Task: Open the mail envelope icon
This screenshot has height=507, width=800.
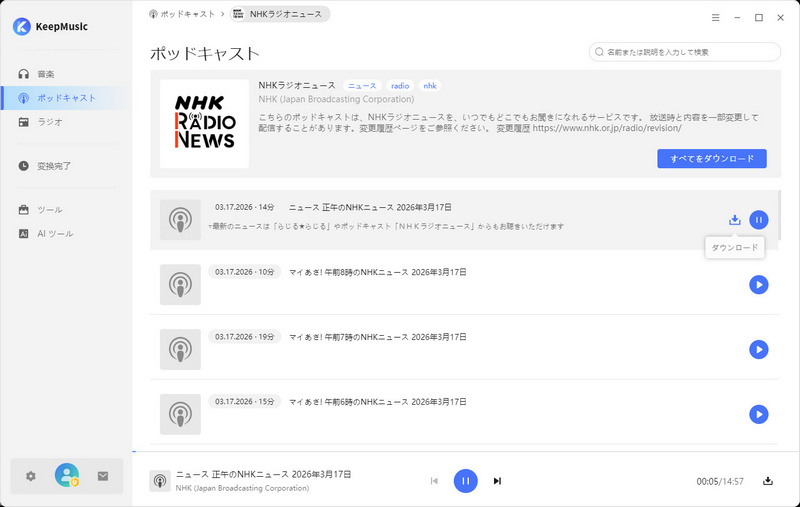Action: point(103,476)
